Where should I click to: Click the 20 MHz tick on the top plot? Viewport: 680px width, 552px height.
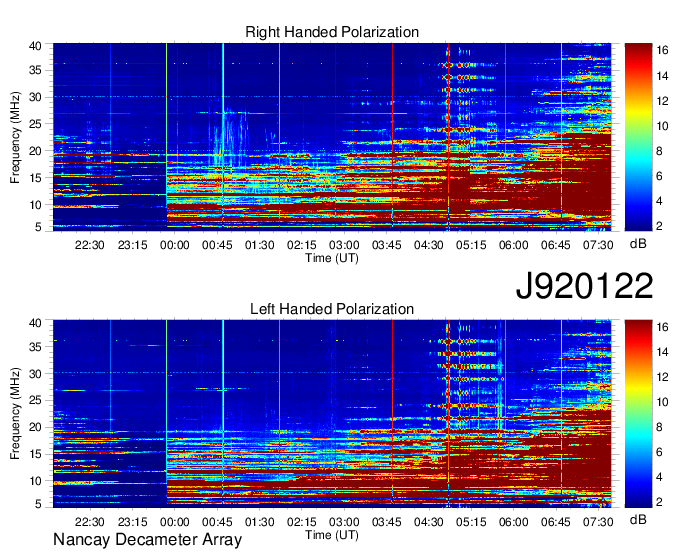click(x=35, y=151)
